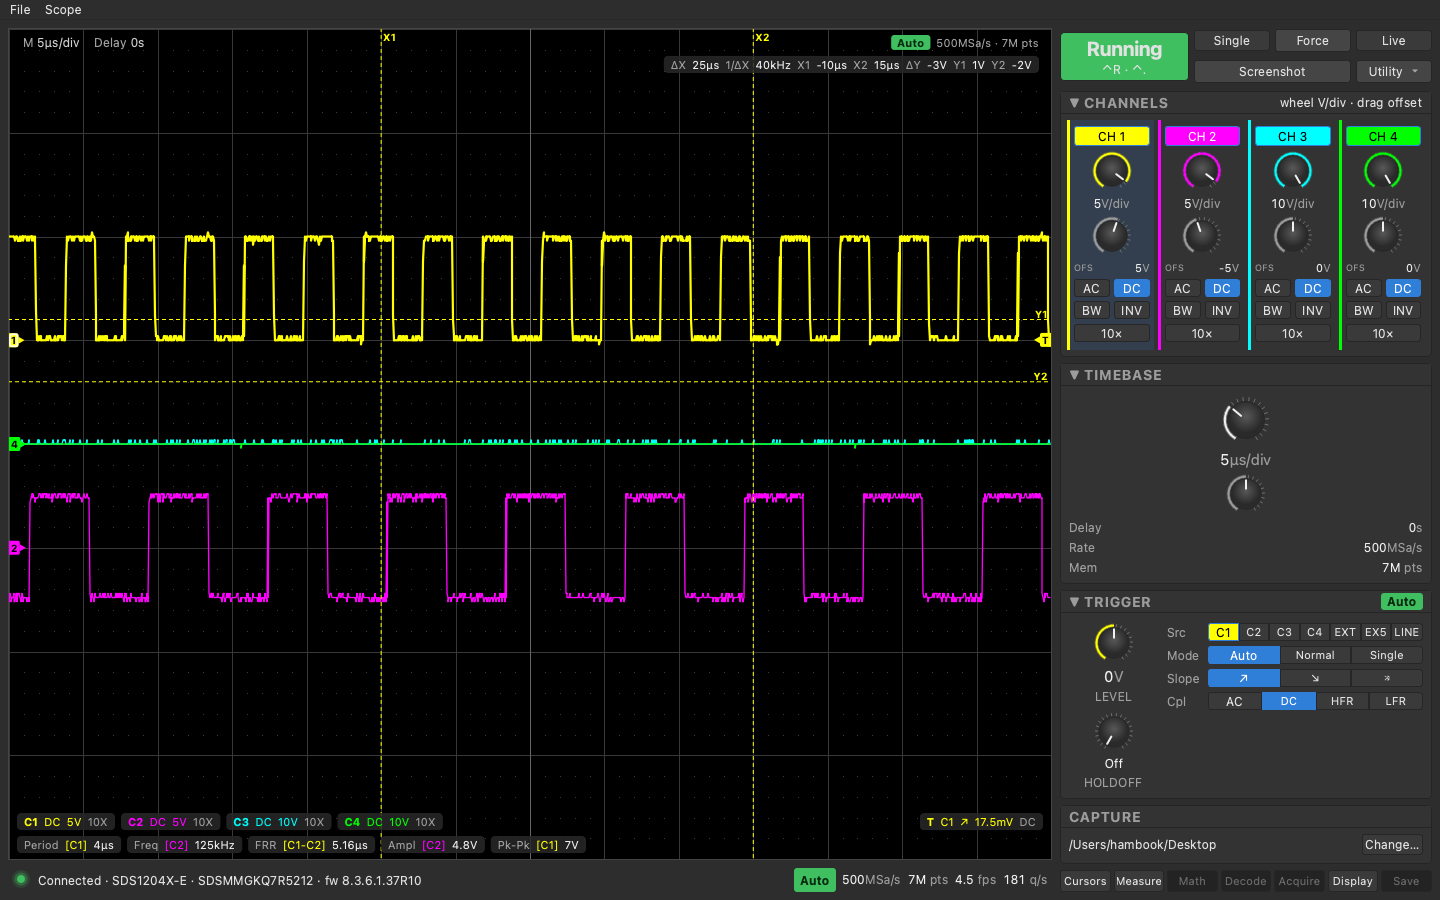Click the Force trigger button
The height and width of the screenshot is (900, 1440).
(1313, 41)
